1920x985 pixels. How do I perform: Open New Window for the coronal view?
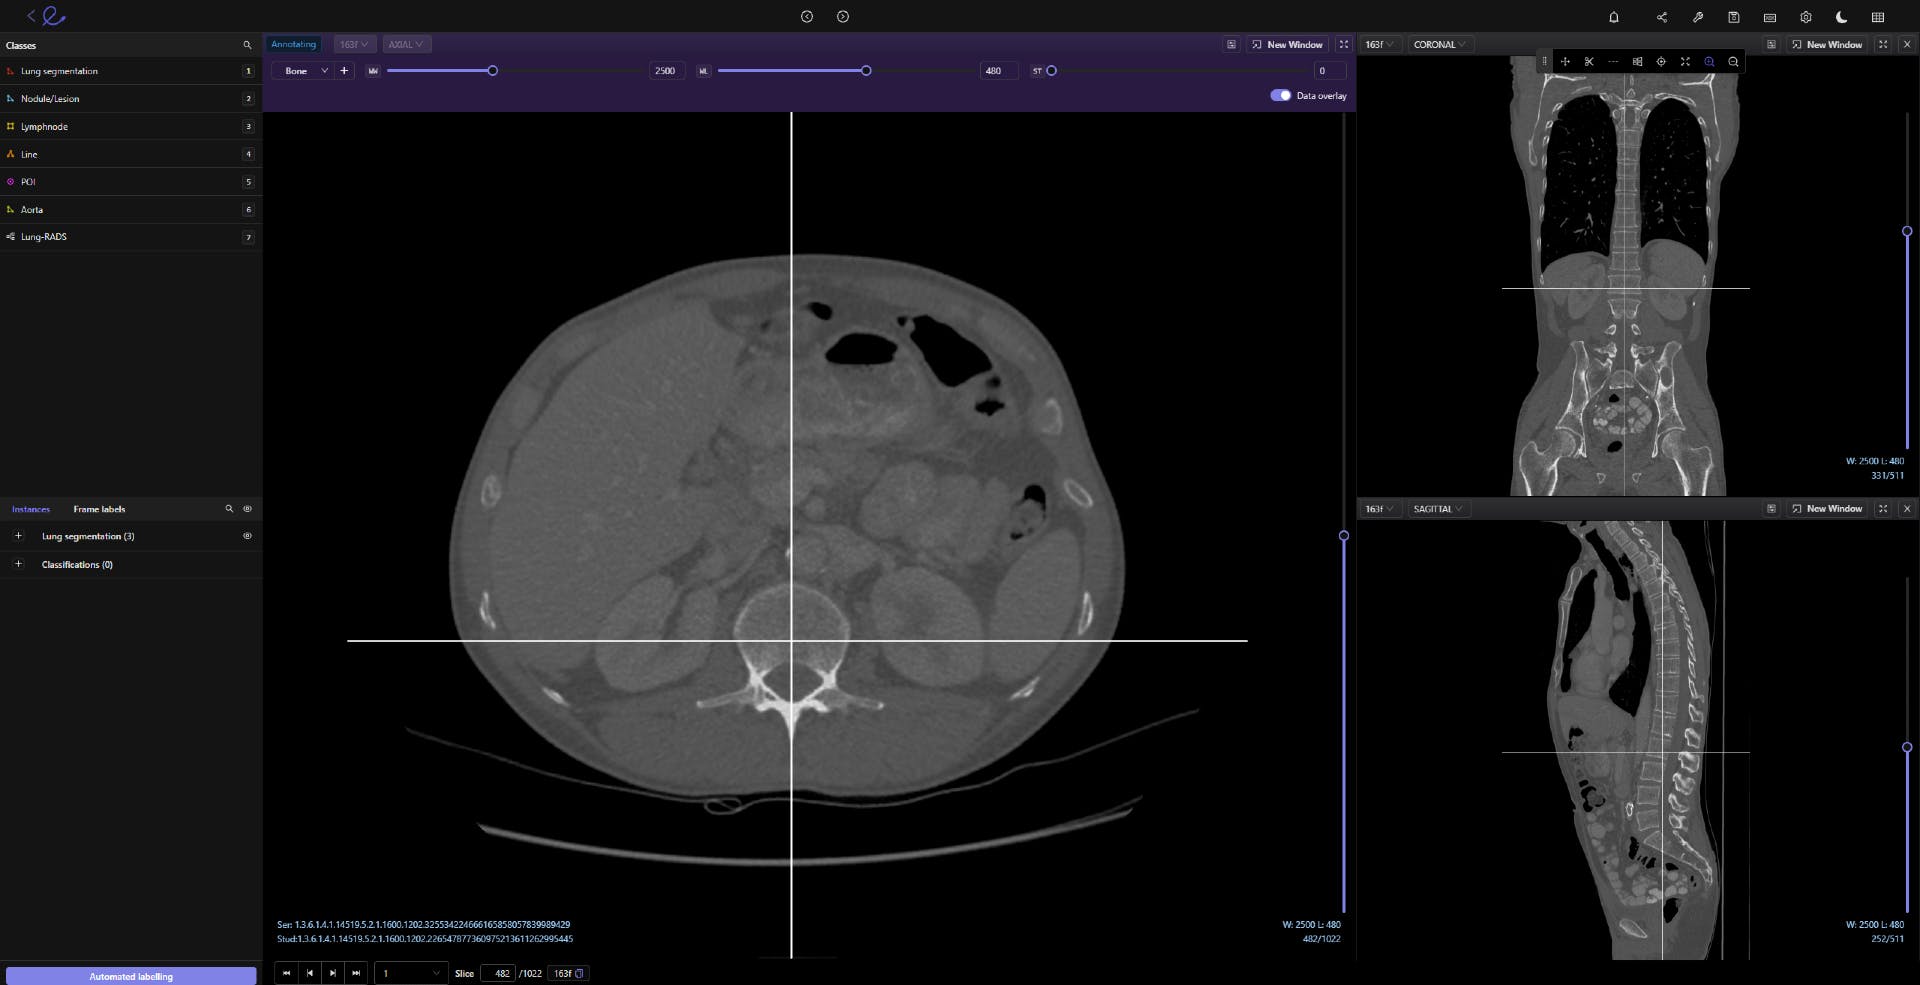1827,45
